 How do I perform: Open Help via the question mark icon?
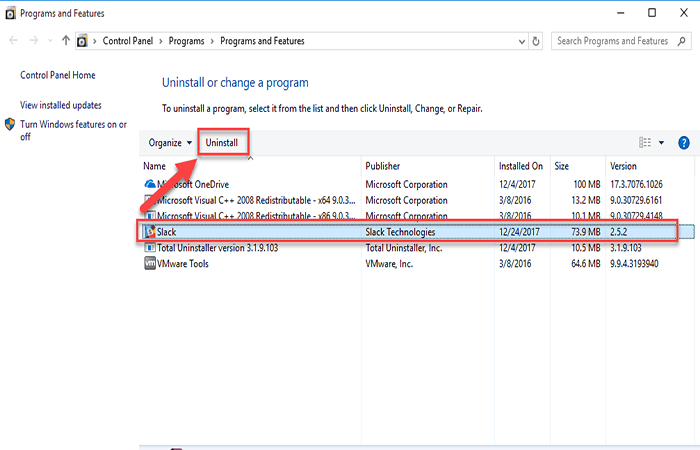[683, 143]
